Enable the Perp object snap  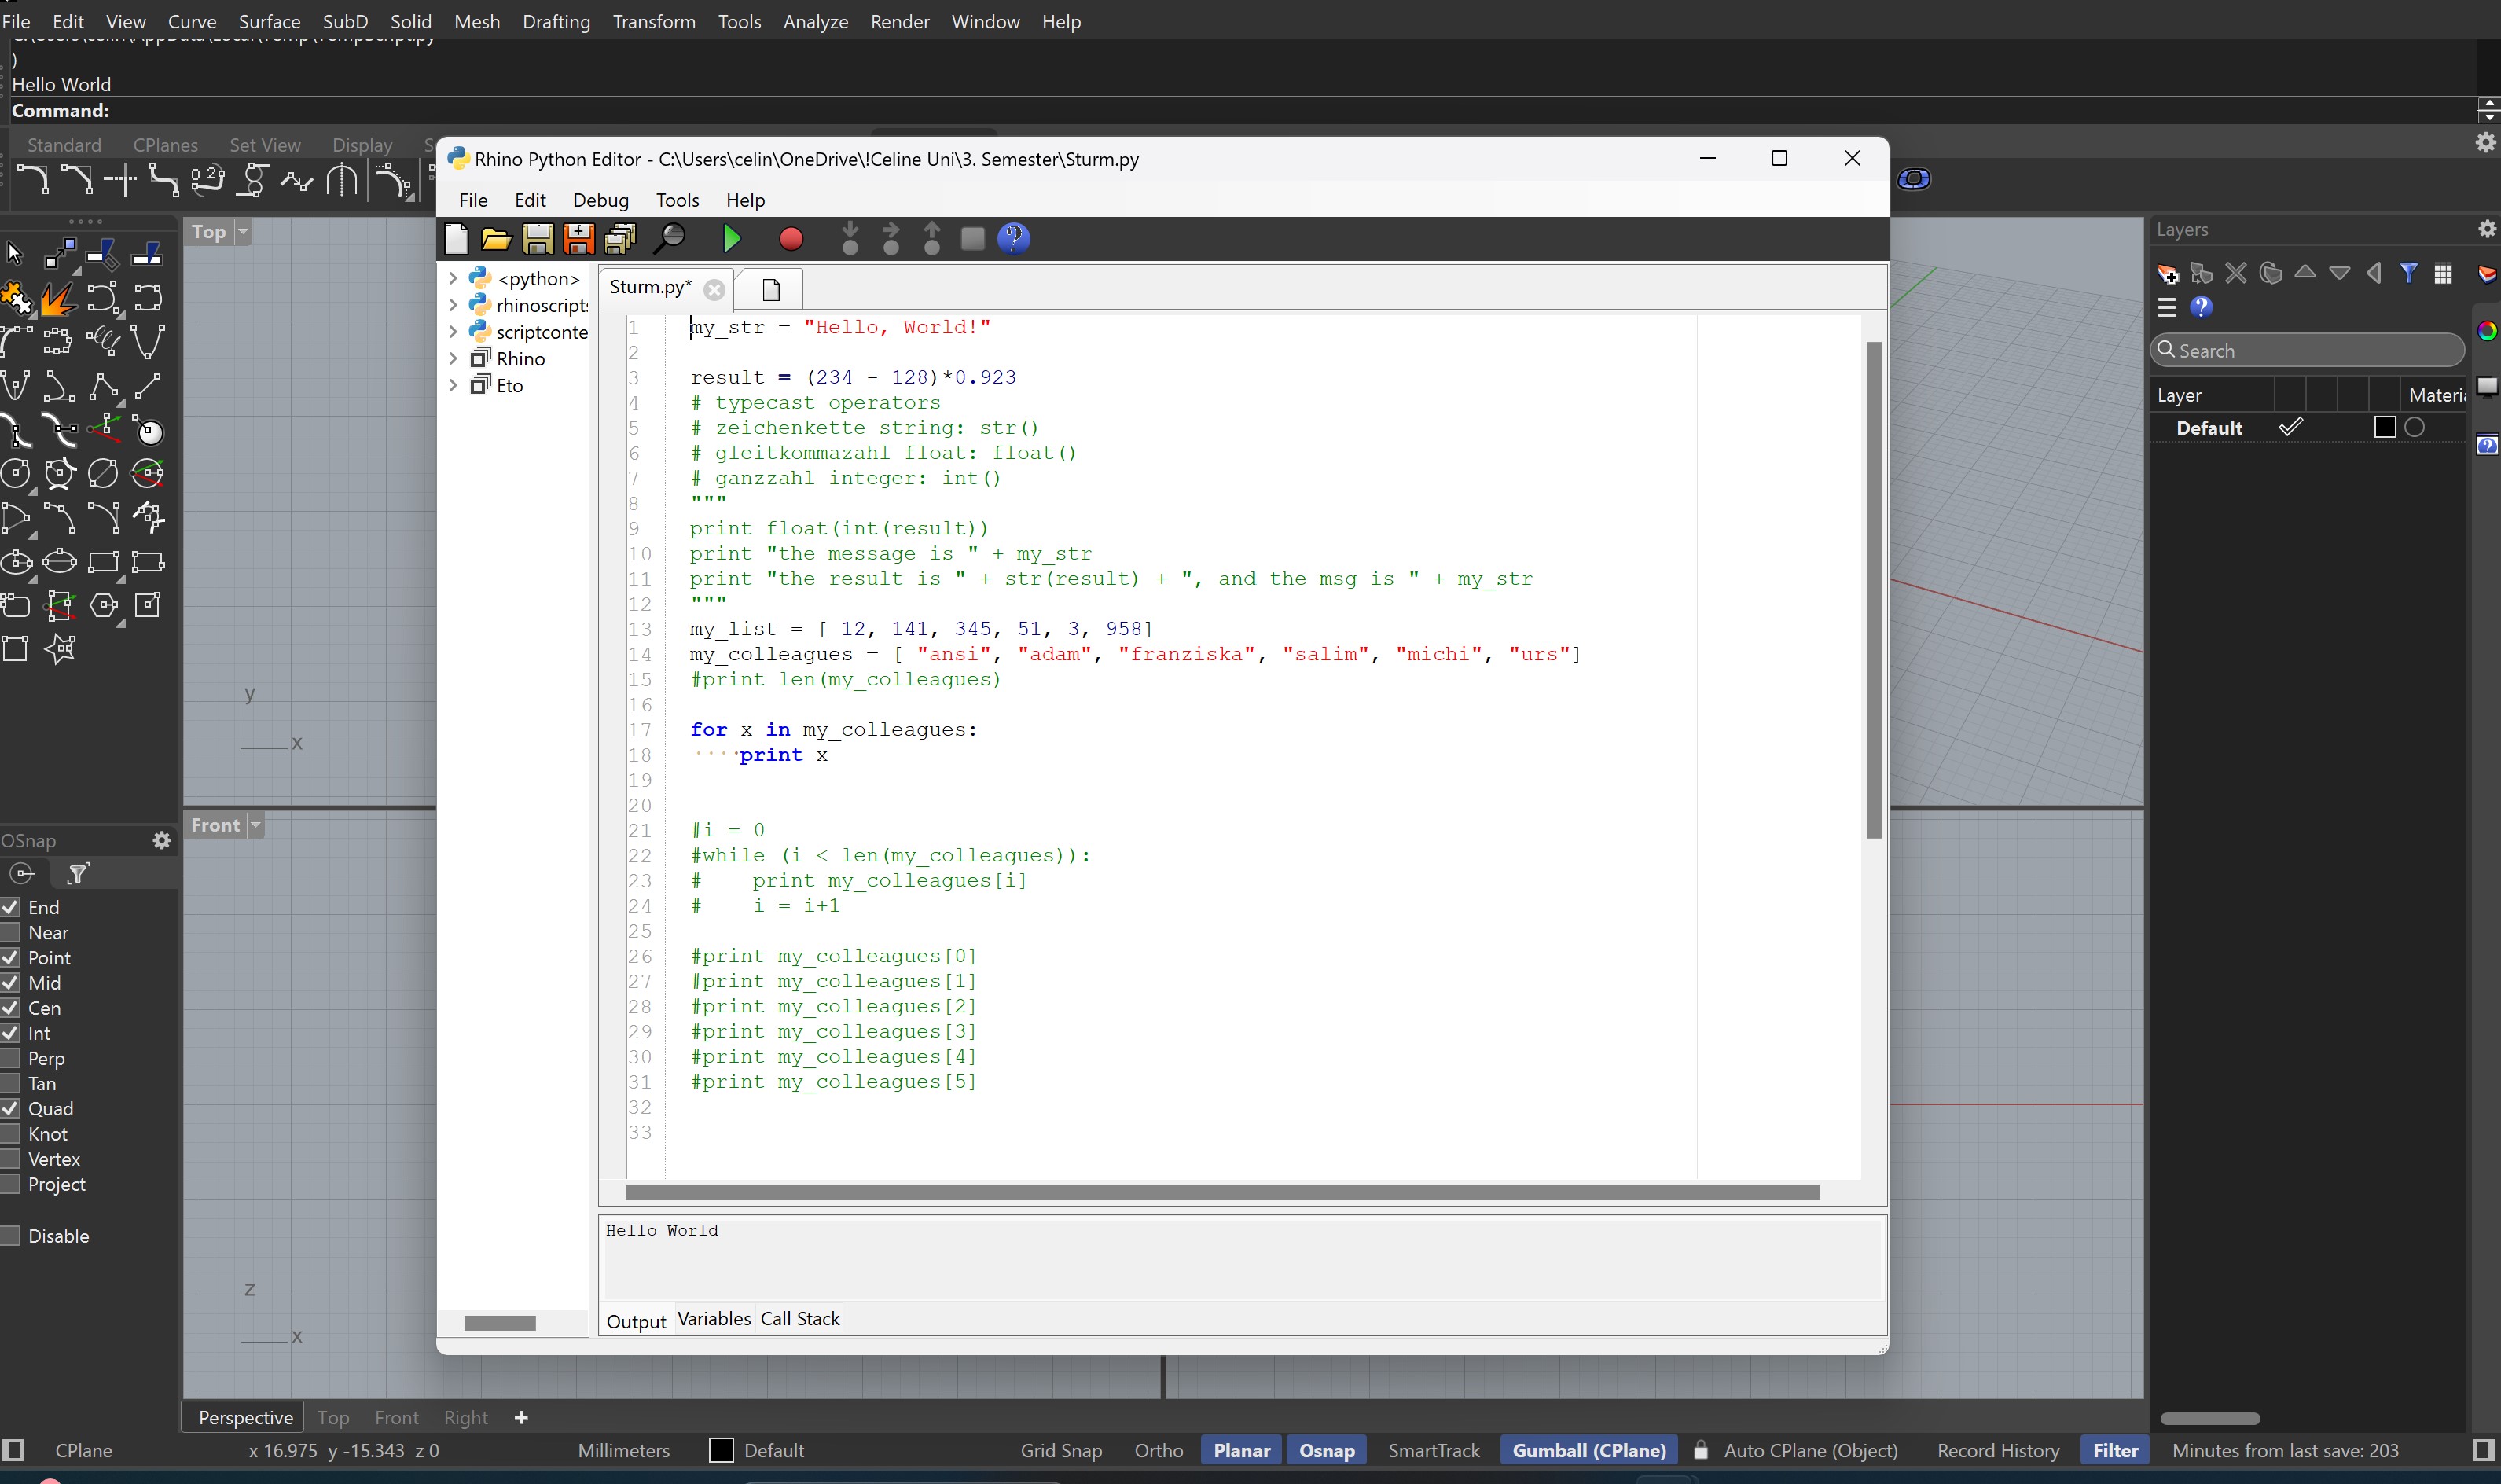pos(12,1058)
